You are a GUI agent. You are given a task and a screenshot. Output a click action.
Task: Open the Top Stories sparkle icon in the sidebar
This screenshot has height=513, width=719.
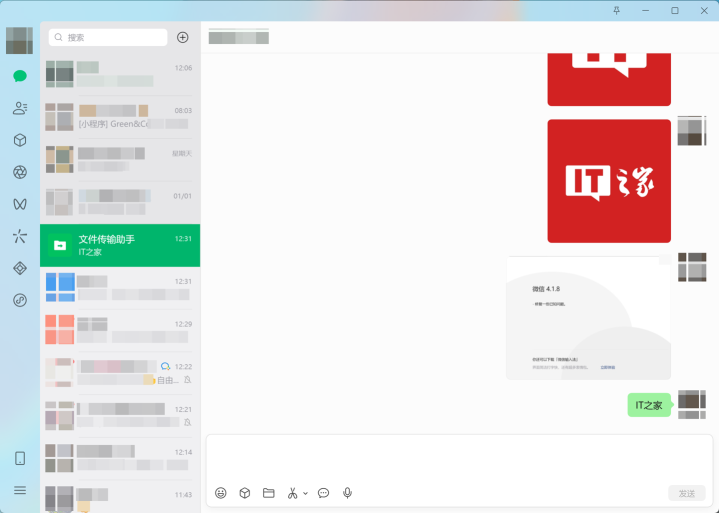tap(20, 236)
